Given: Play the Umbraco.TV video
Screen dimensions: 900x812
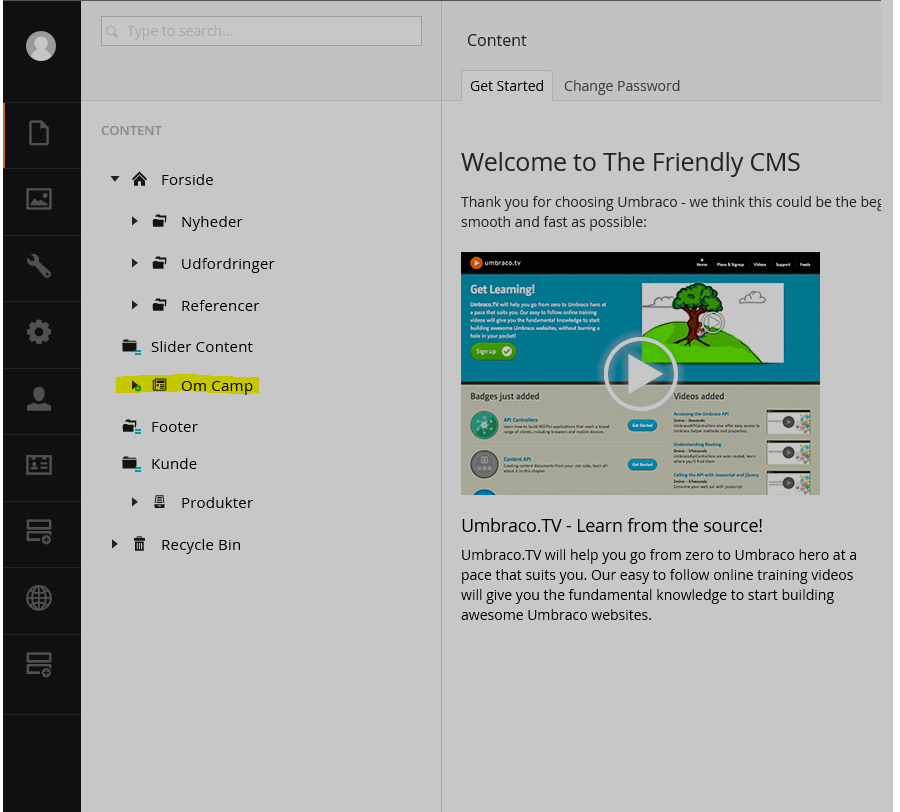Looking at the screenshot, I should click(641, 374).
